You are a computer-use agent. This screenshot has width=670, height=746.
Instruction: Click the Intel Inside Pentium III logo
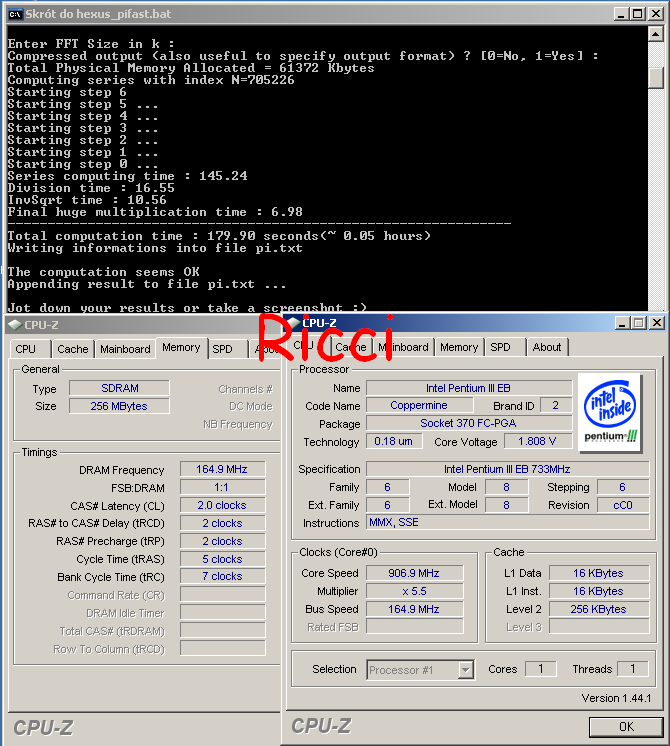[x=610, y=412]
